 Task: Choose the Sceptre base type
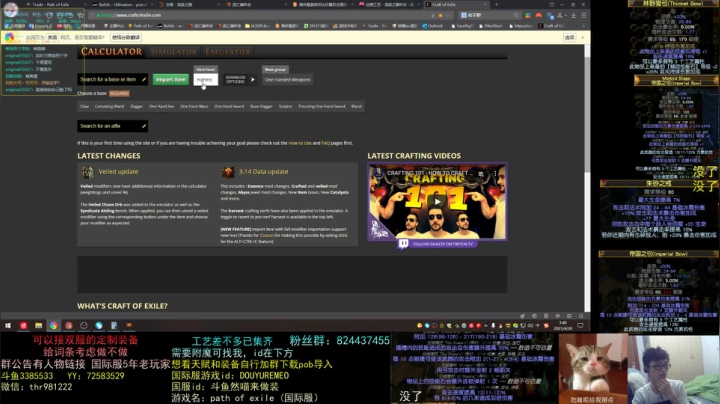(x=285, y=107)
